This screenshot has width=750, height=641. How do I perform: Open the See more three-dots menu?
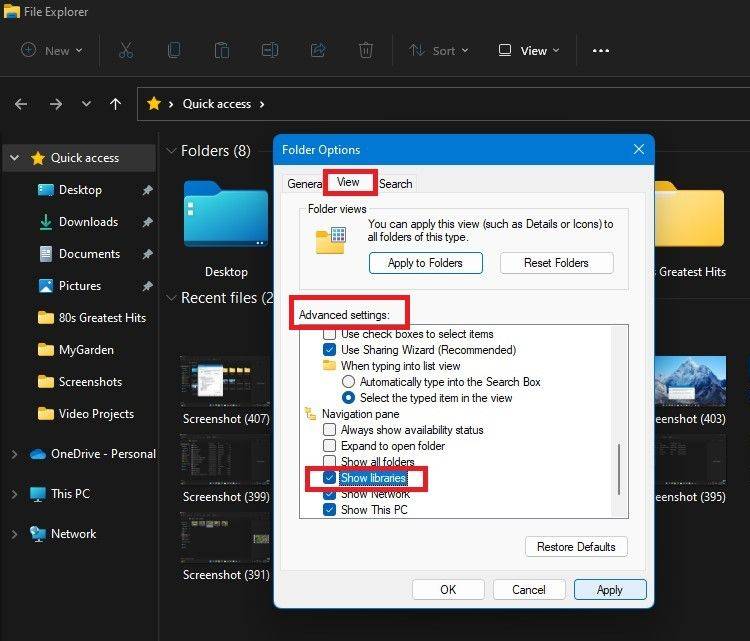click(x=601, y=51)
